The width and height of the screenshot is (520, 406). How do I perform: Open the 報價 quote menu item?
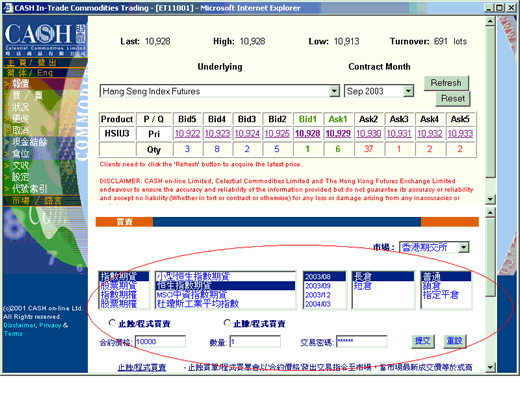(21, 83)
